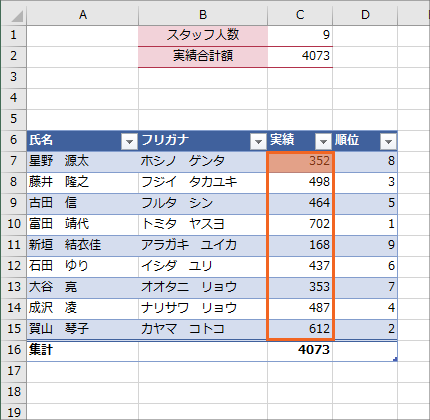Click the 実績合計額 label cell
The image size is (430, 420).
[x=203, y=56]
